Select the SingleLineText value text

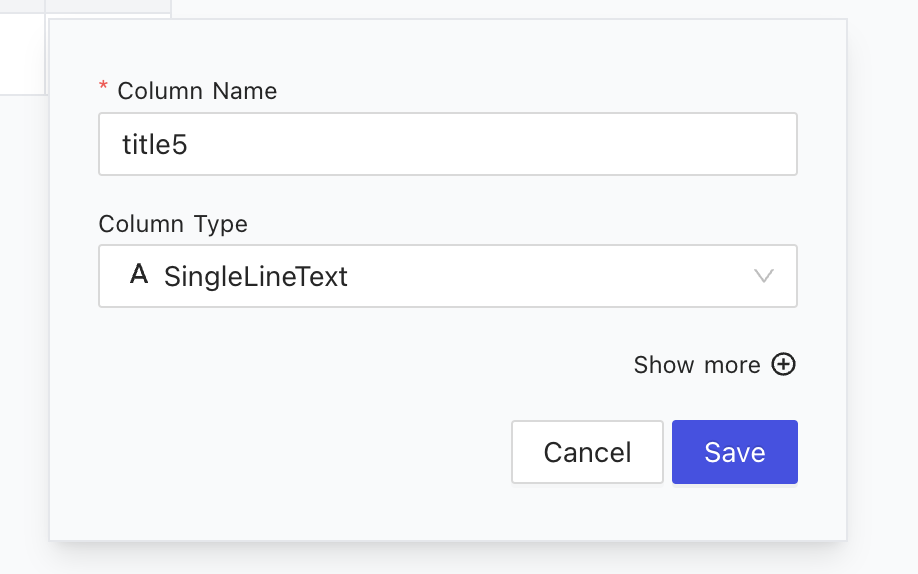point(256,276)
